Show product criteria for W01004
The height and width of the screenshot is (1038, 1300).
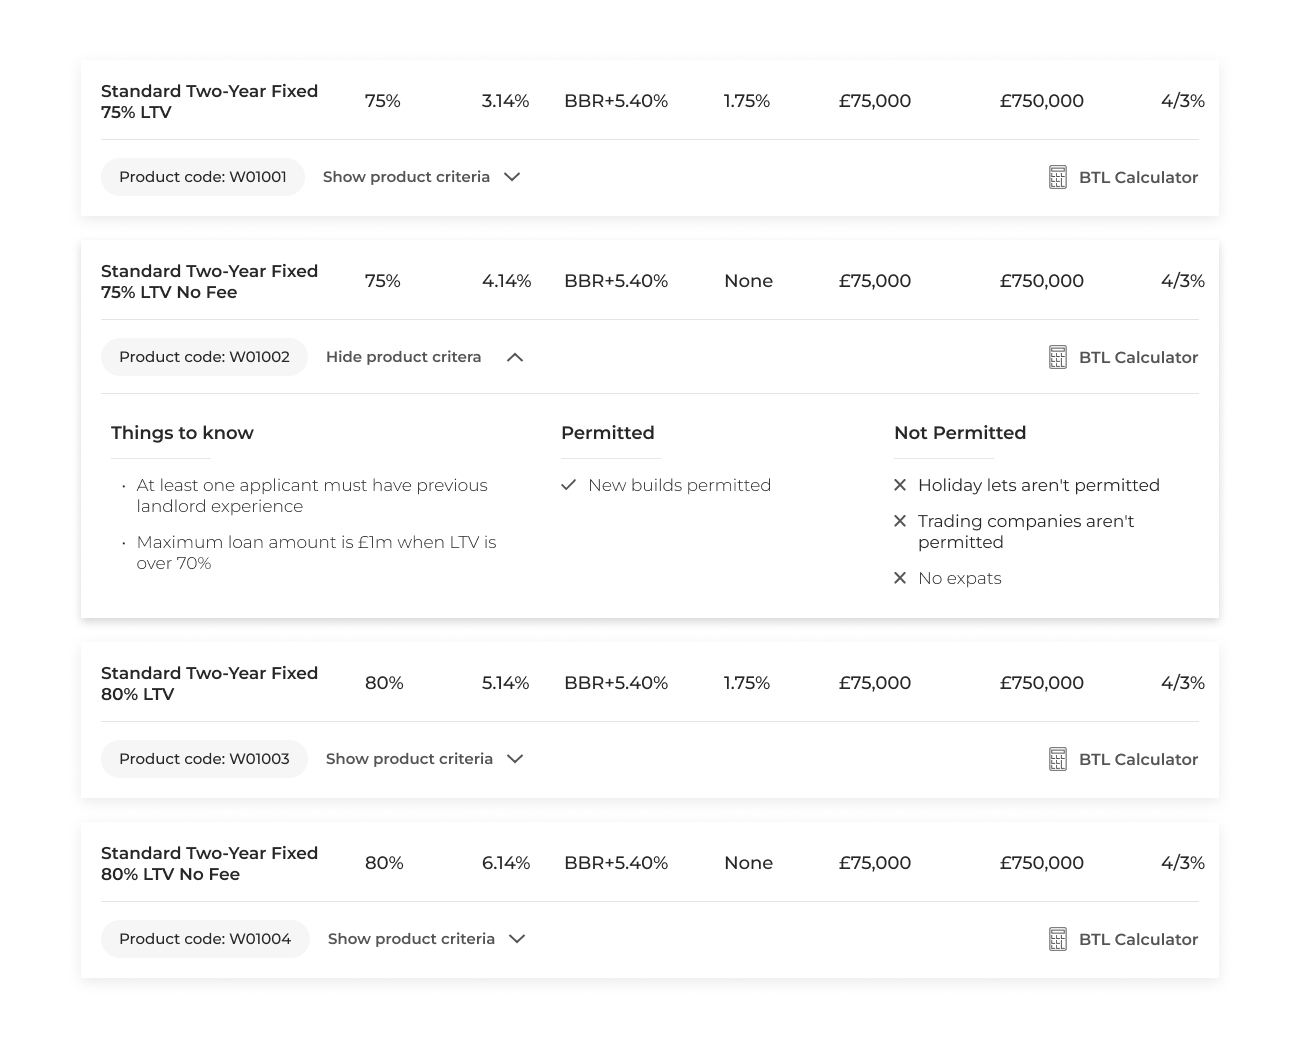pyautogui.click(x=426, y=939)
